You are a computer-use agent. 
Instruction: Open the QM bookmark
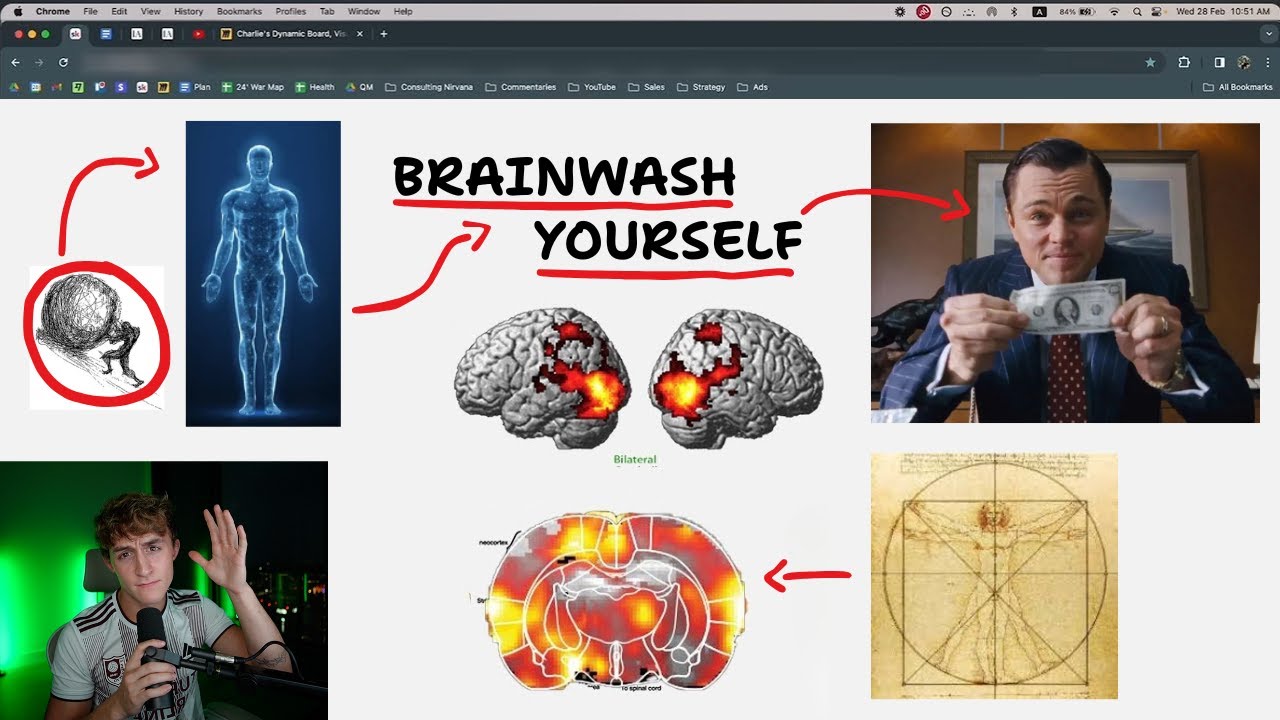(359, 87)
